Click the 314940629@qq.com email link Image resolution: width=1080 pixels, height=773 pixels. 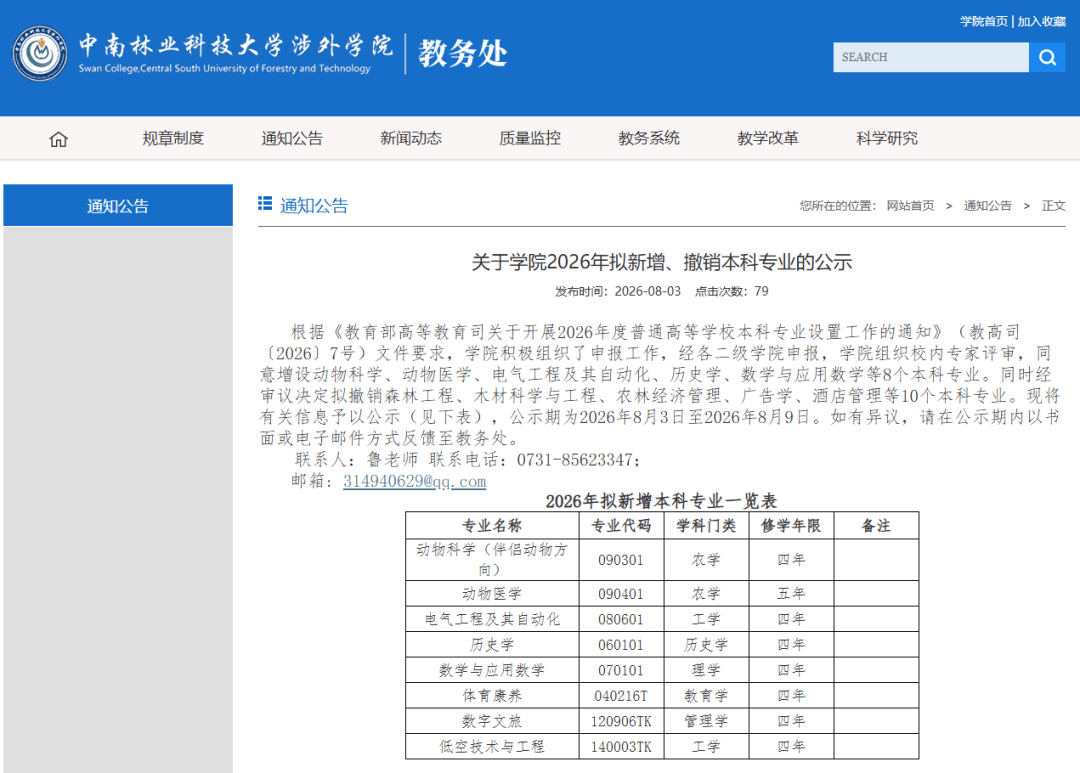(x=415, y=481)
